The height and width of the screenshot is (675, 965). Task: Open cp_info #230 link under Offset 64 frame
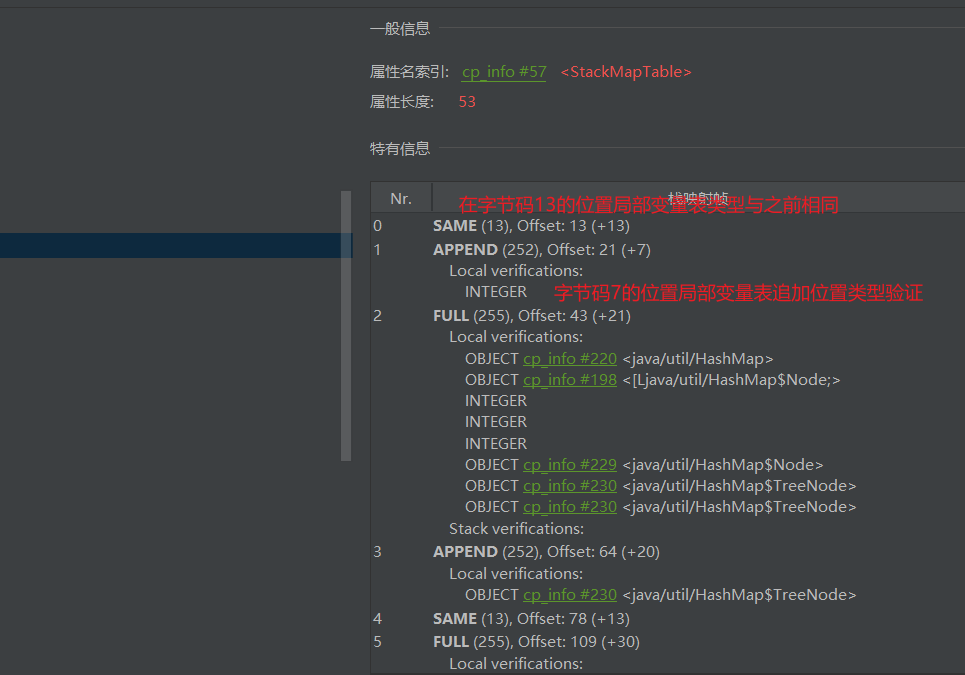tap(570, 594)
